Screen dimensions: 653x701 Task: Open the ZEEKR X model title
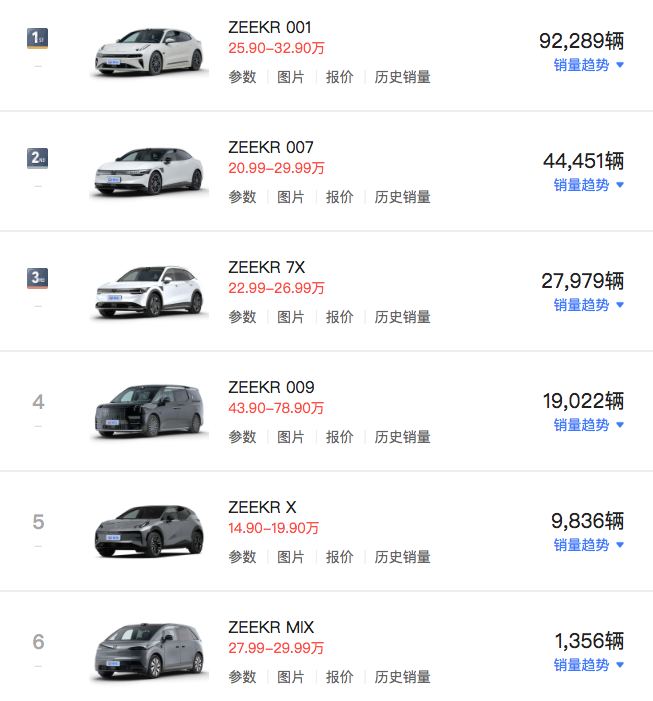tap(262, 507)
